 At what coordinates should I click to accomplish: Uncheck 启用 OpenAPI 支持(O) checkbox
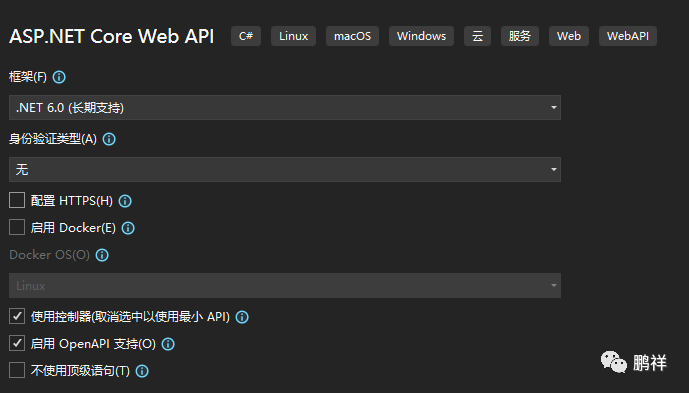click(x=17, y=343)
